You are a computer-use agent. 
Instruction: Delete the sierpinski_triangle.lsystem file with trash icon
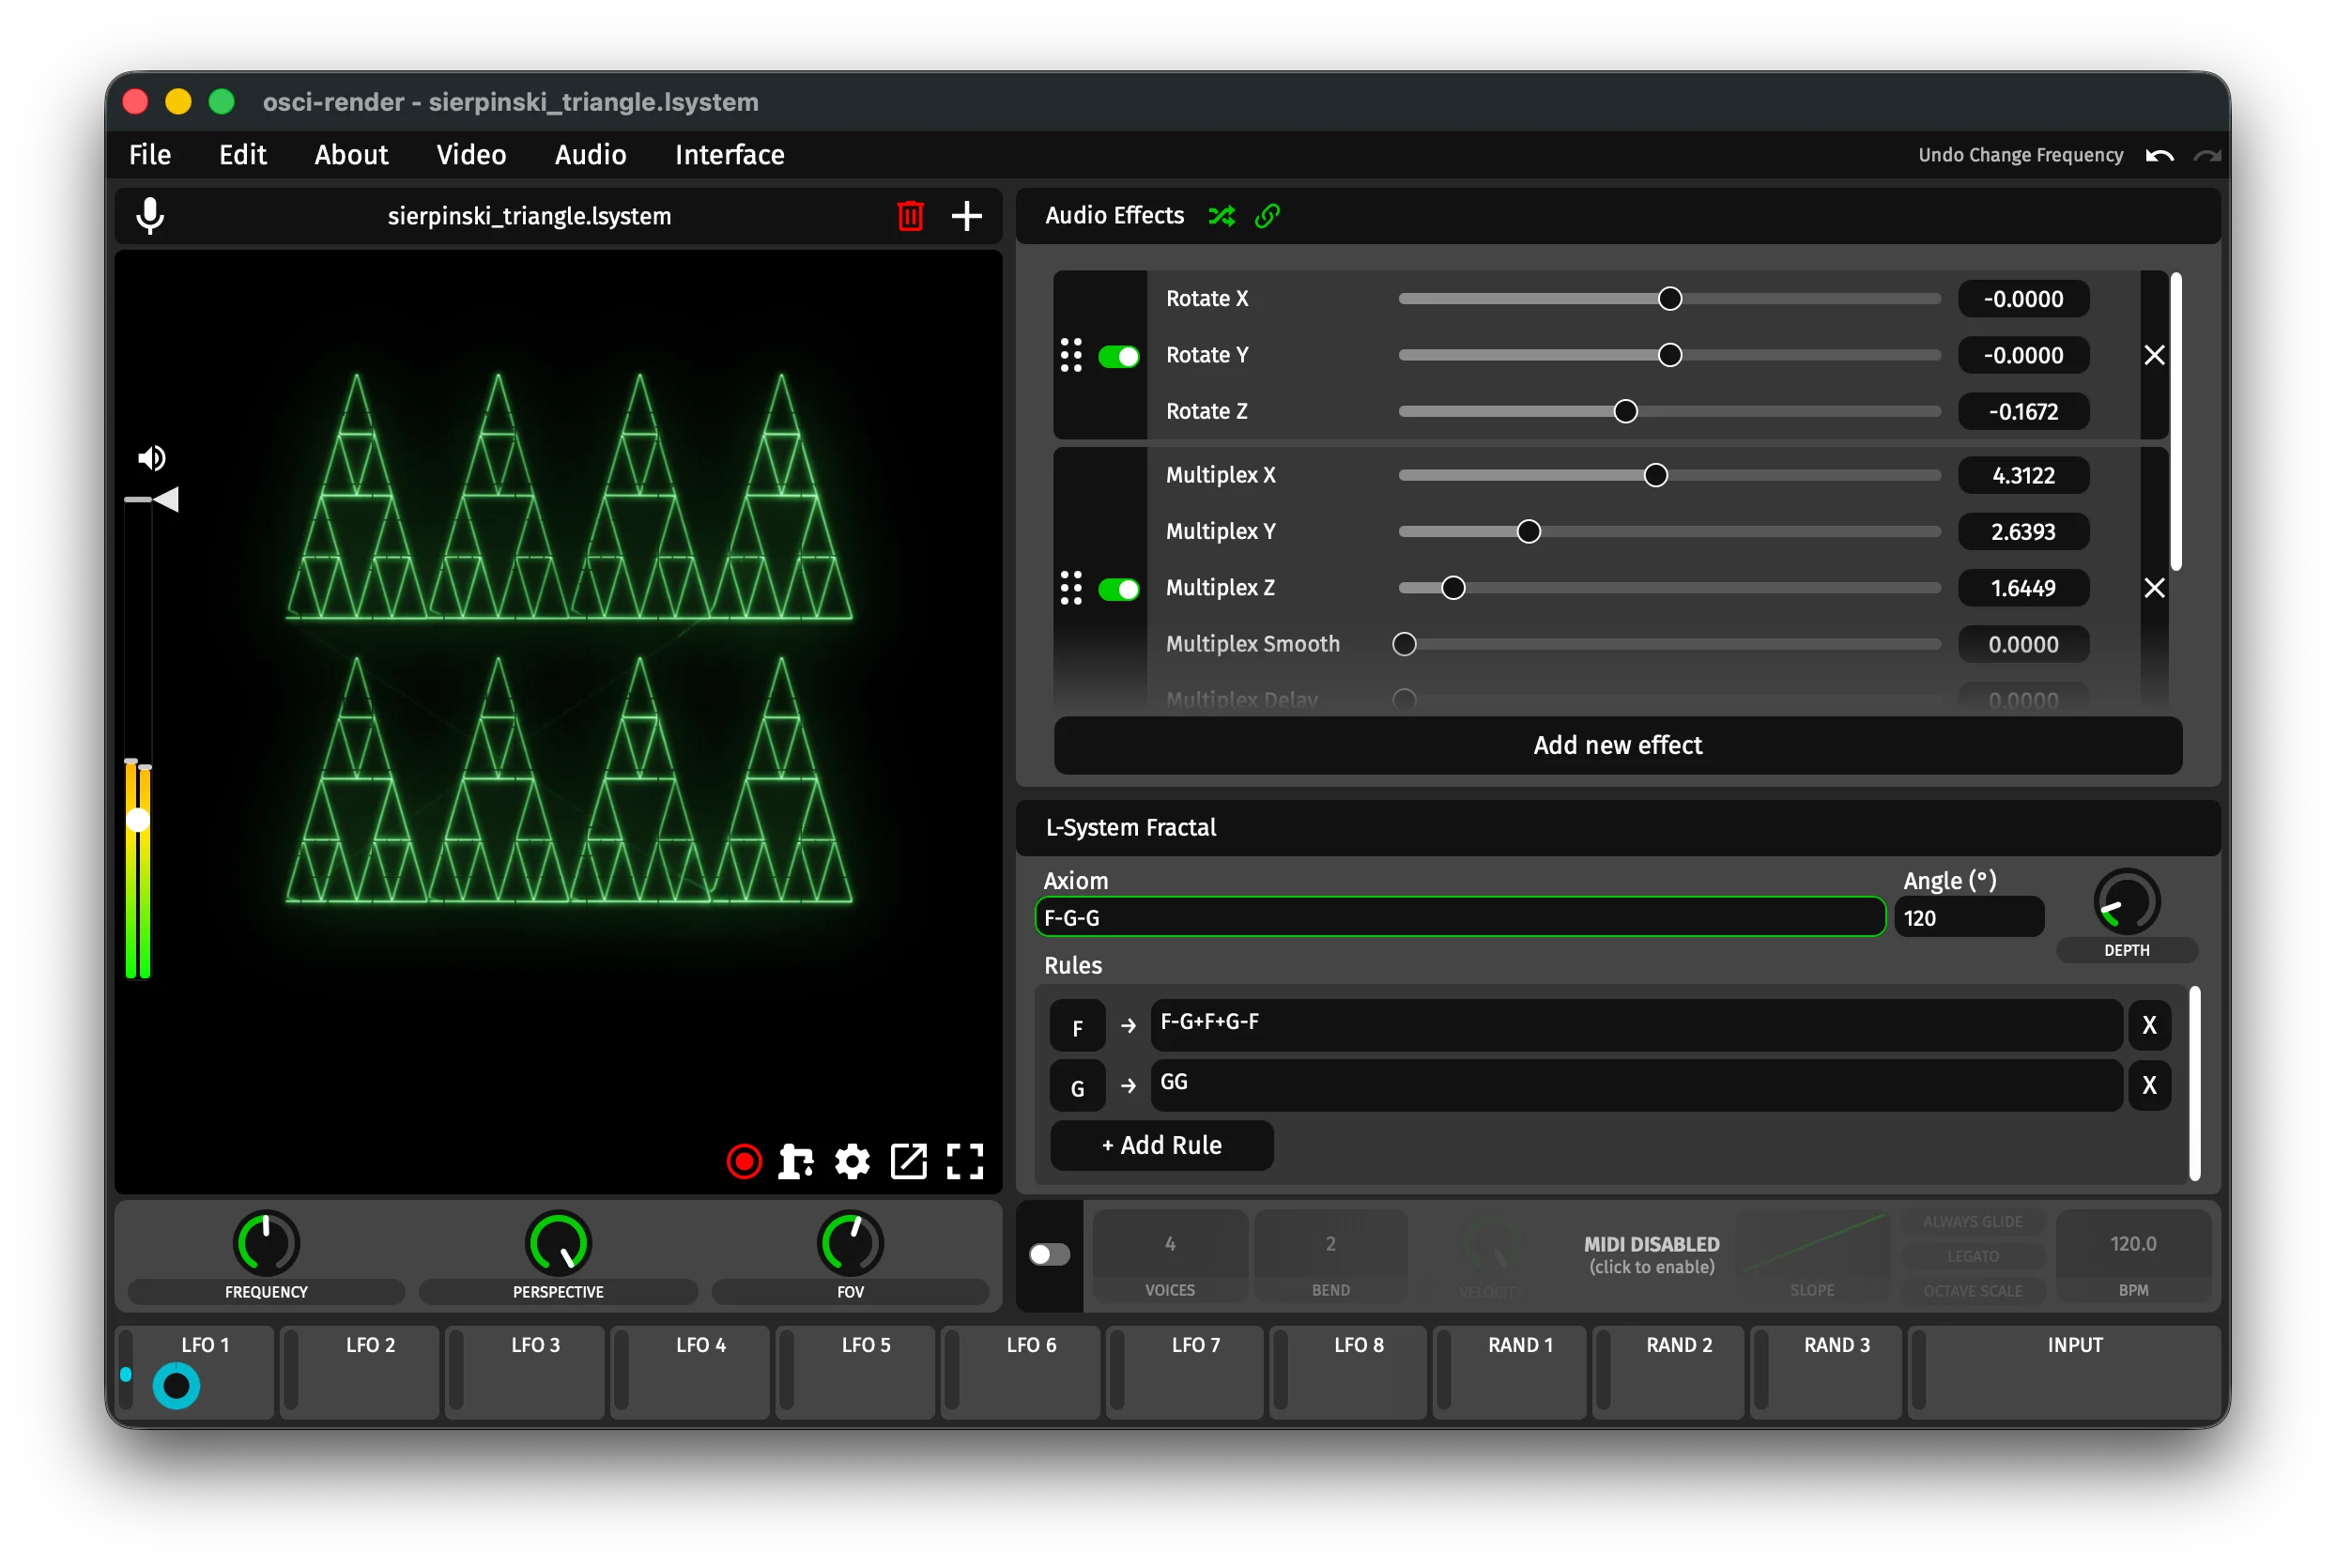pos(910,216)
